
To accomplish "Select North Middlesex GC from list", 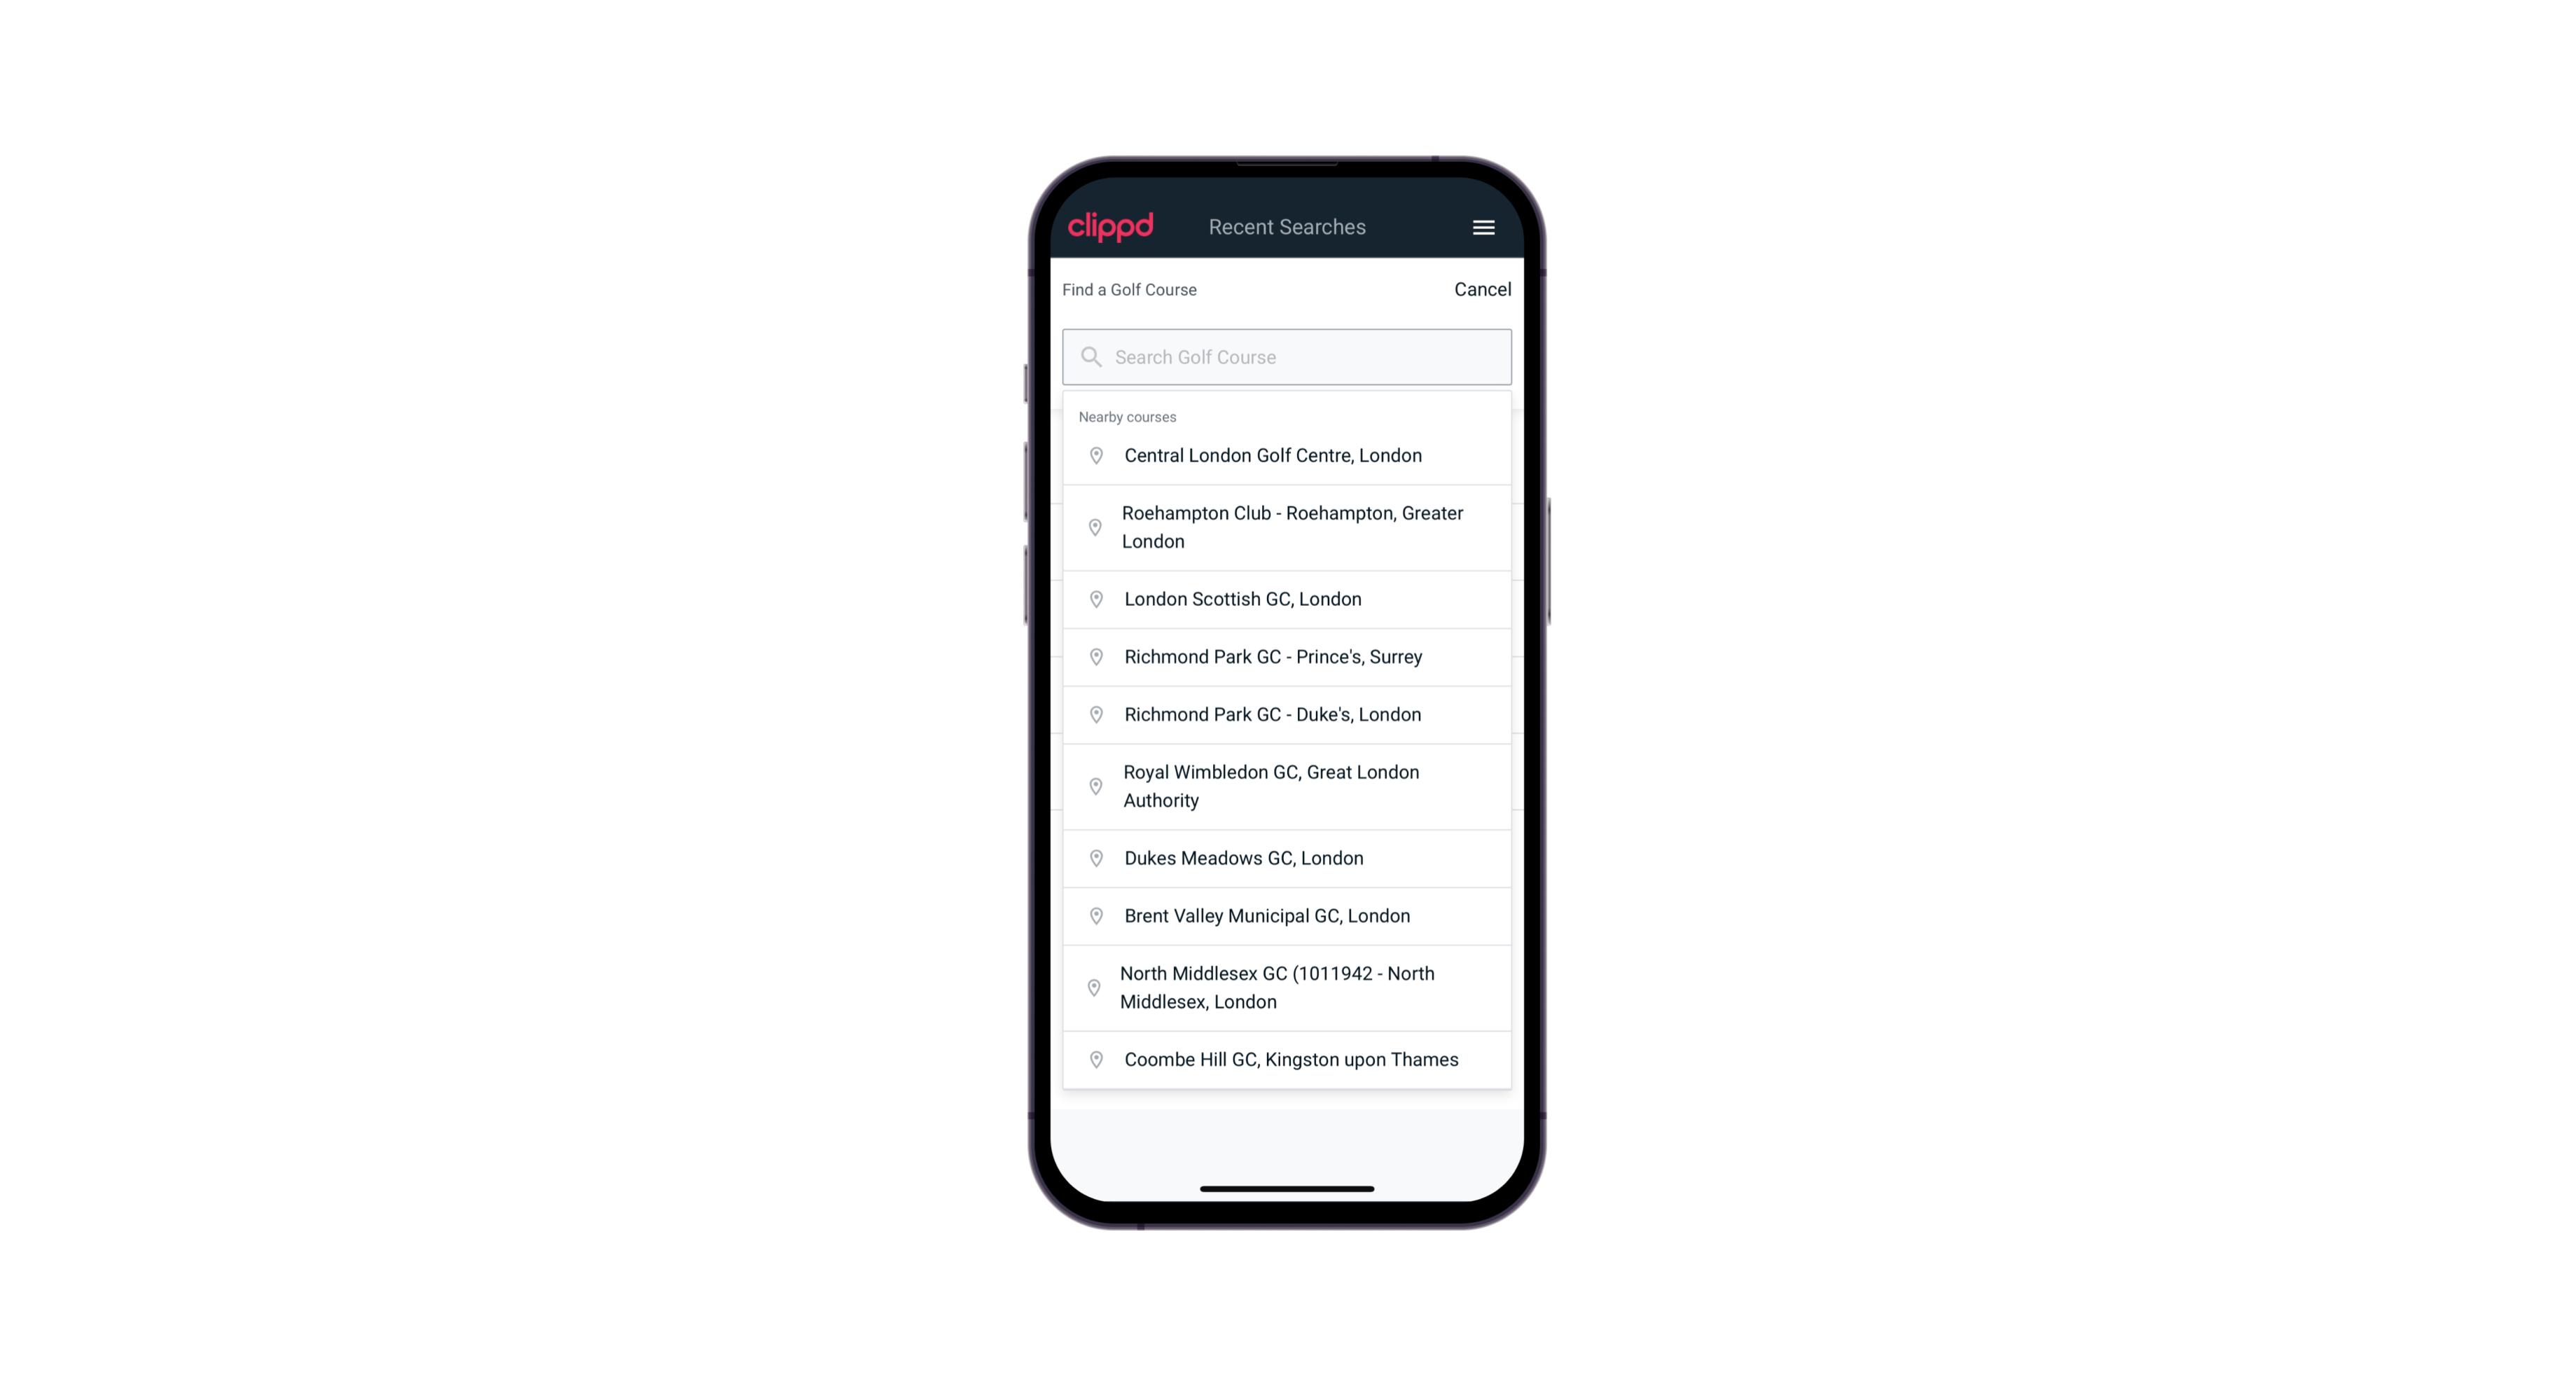I will click(x=1287, y=987).
